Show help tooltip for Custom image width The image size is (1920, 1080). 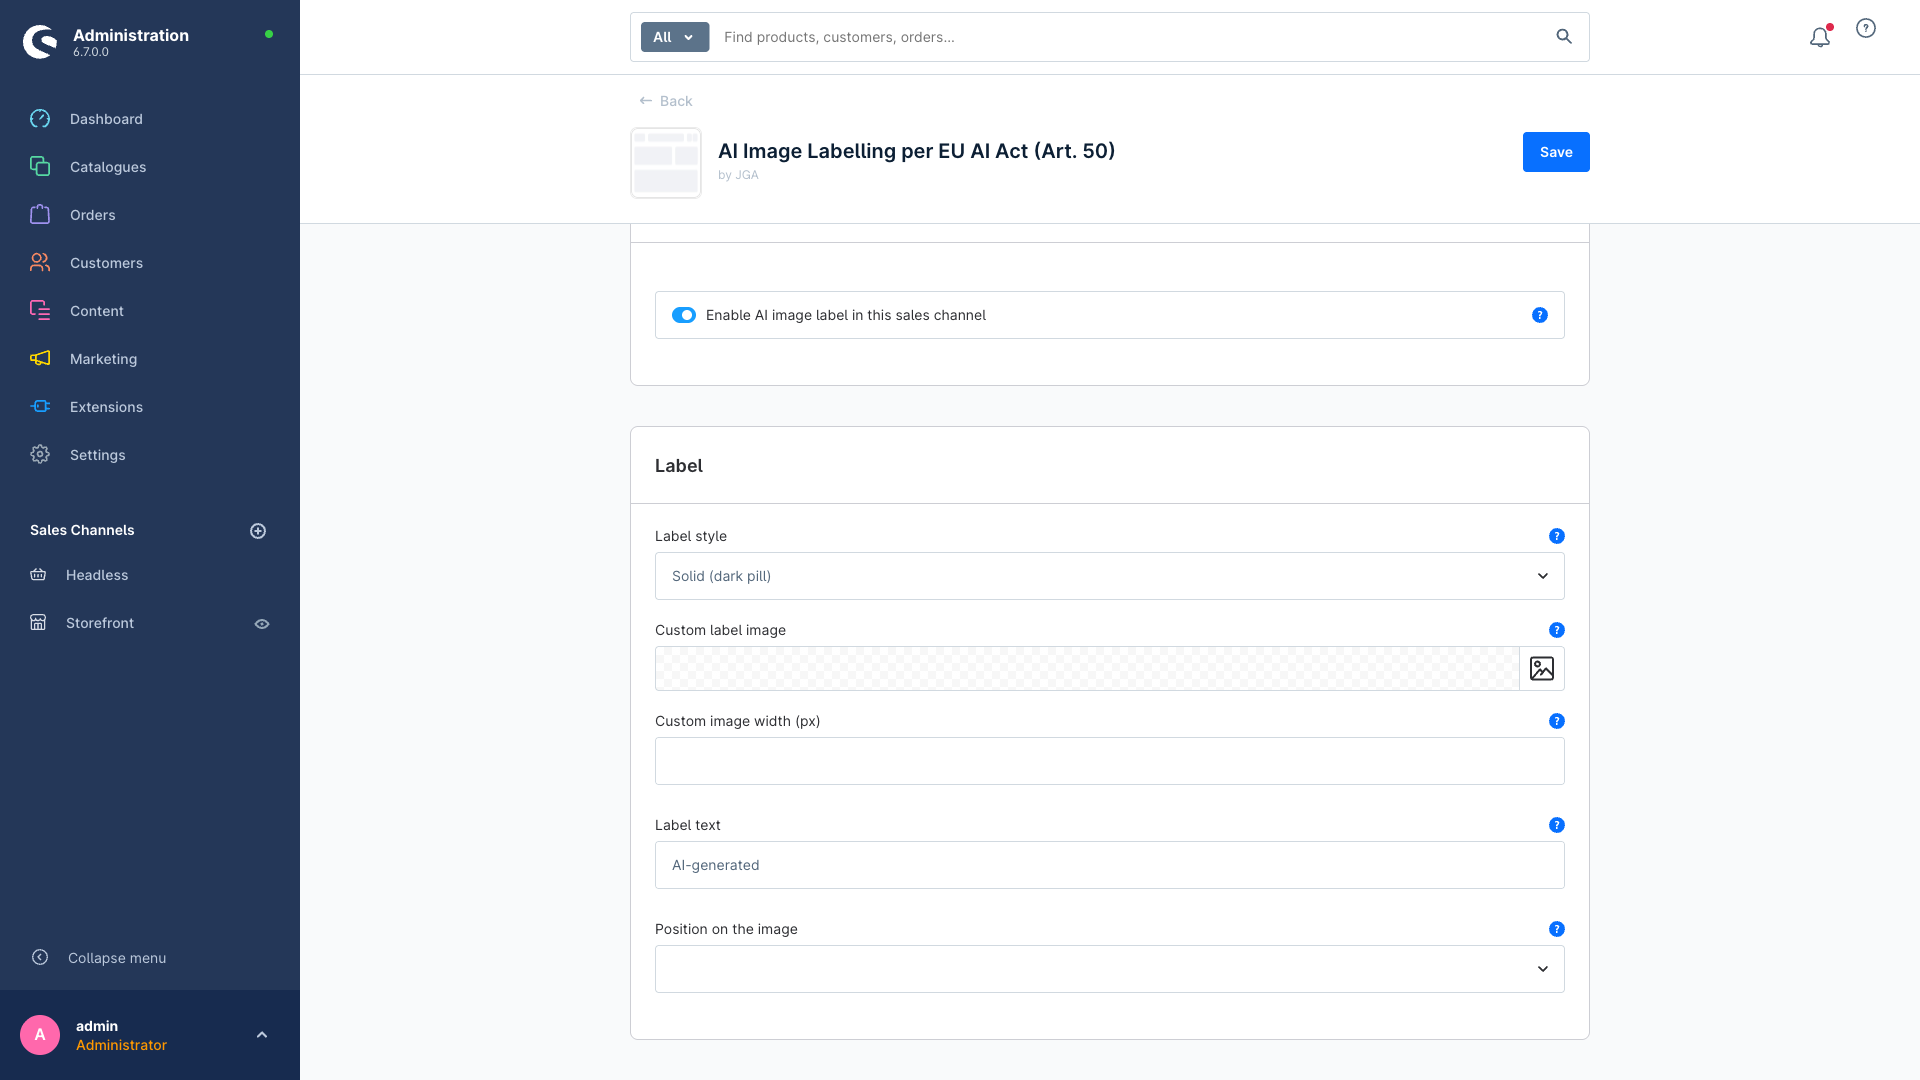tap(1557, 721)
